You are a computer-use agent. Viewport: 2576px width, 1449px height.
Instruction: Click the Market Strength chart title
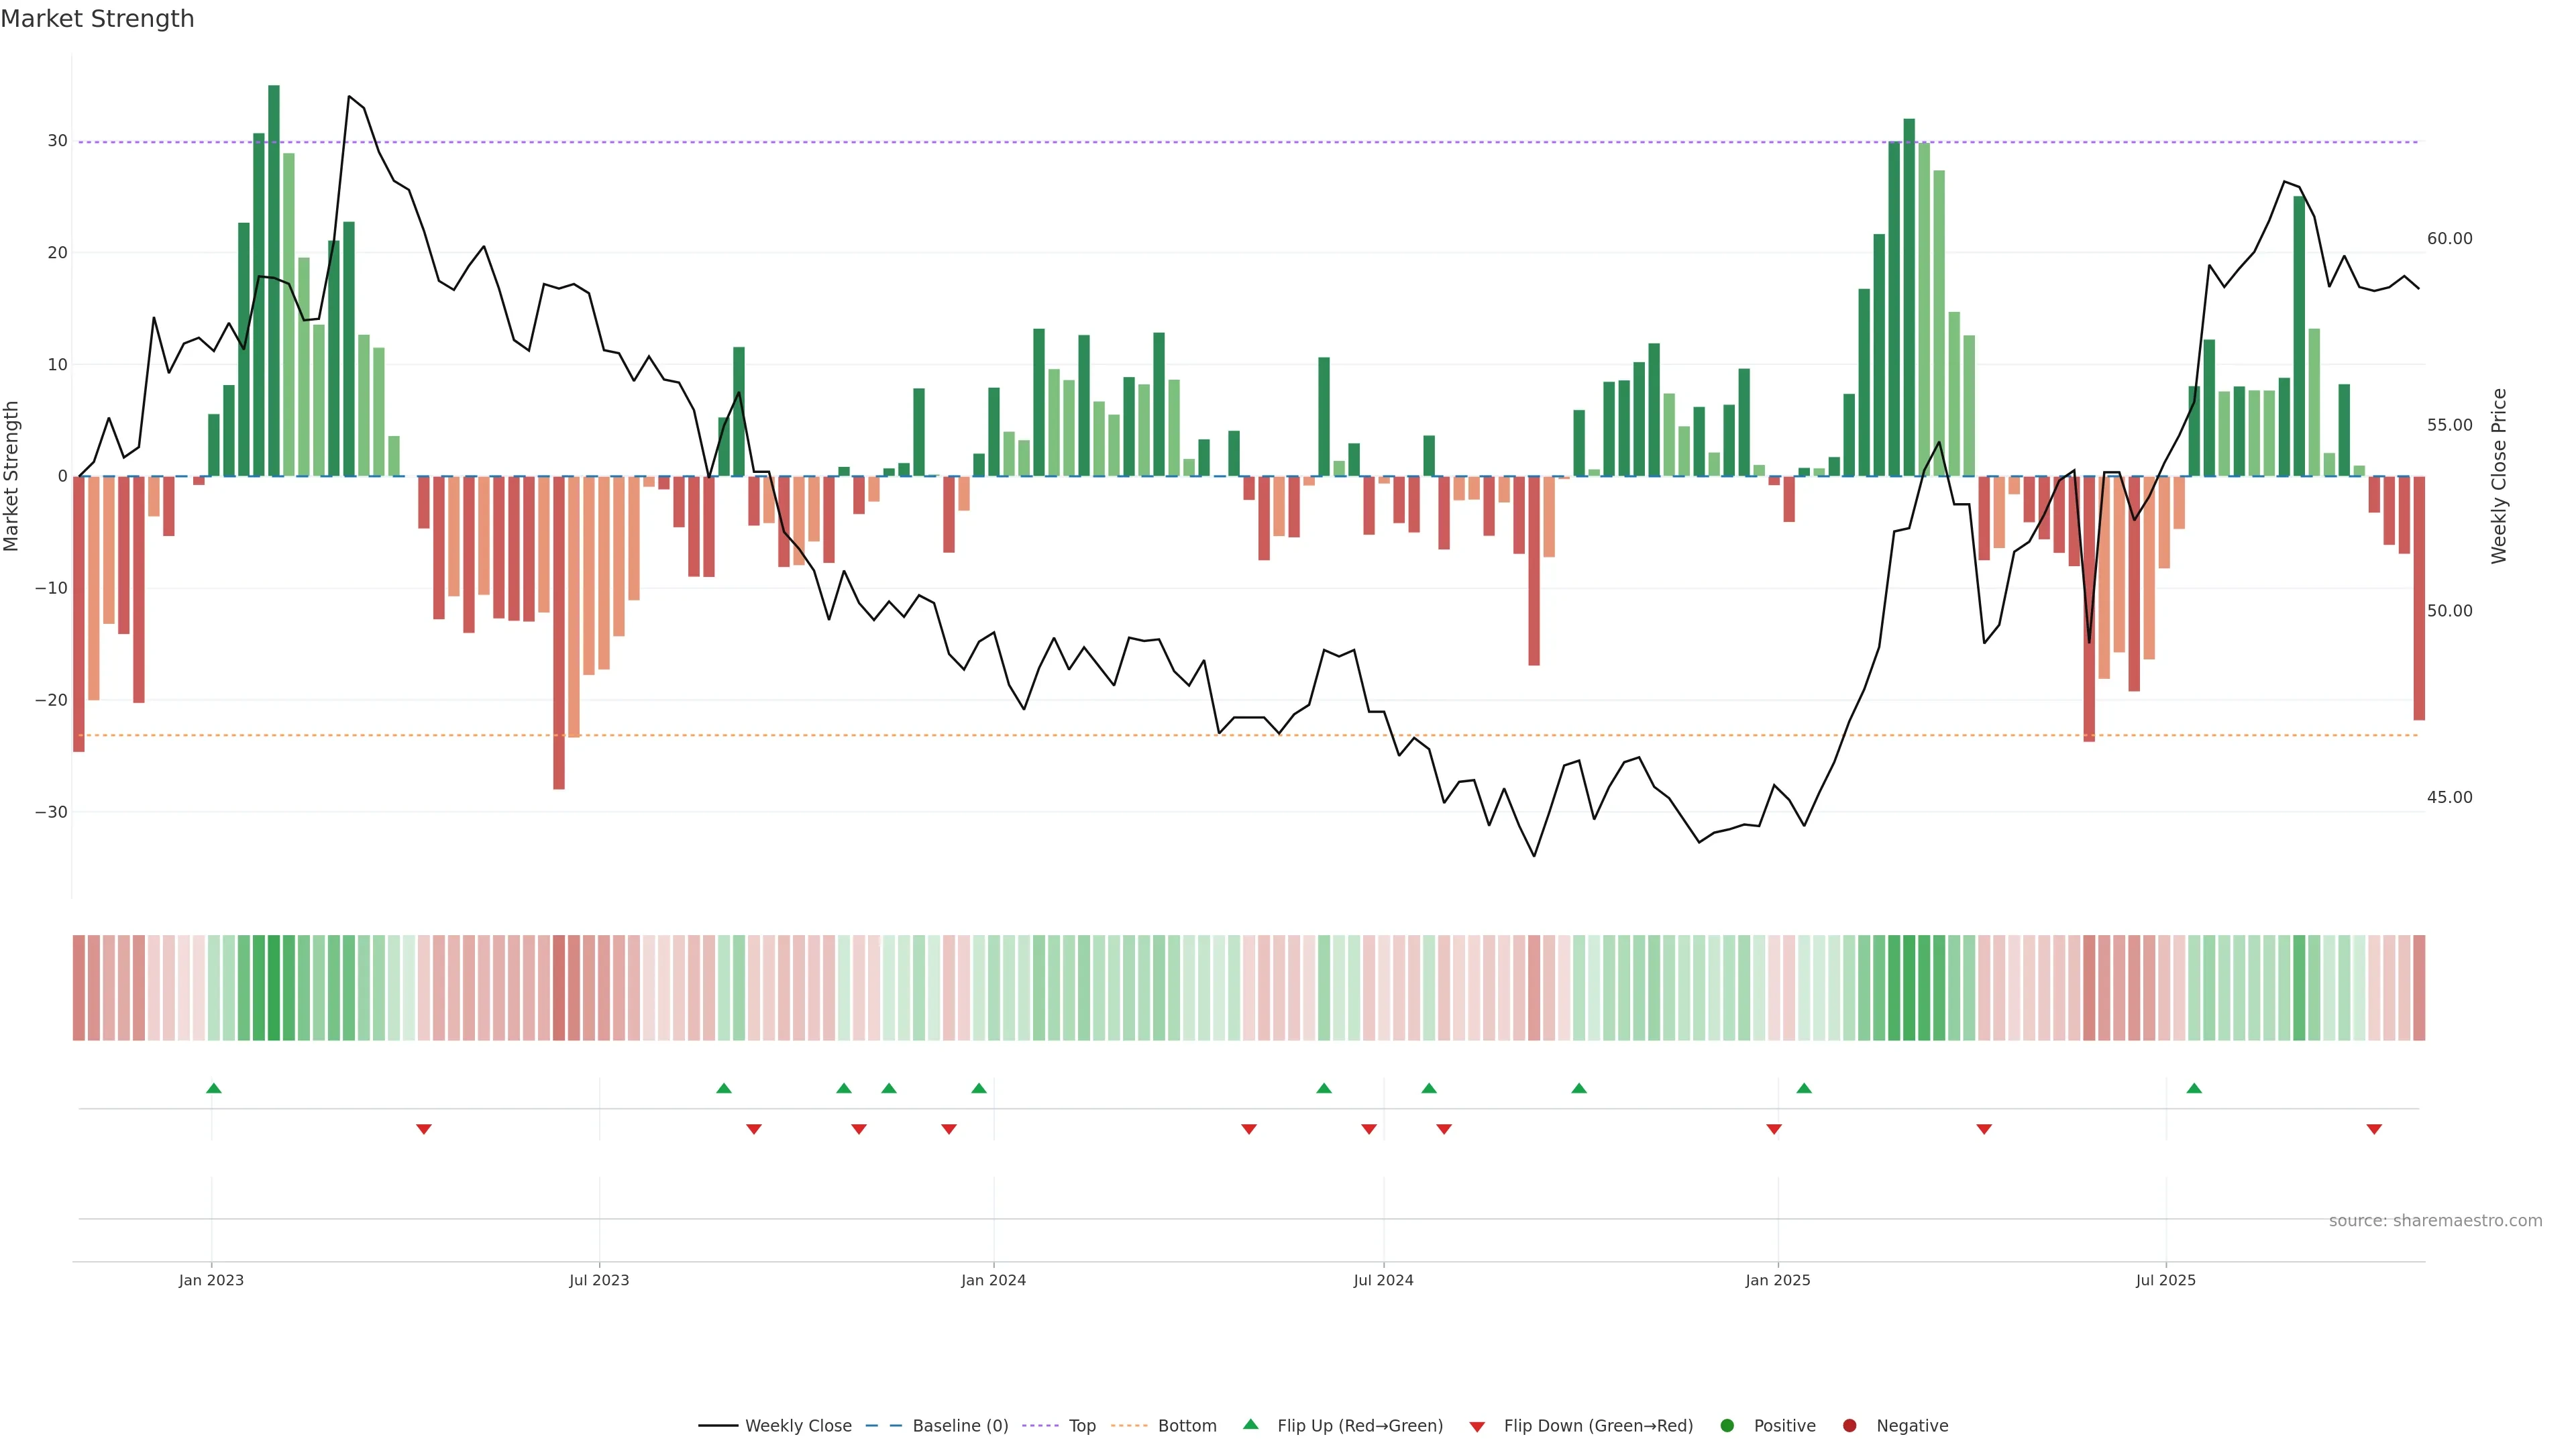97,19
